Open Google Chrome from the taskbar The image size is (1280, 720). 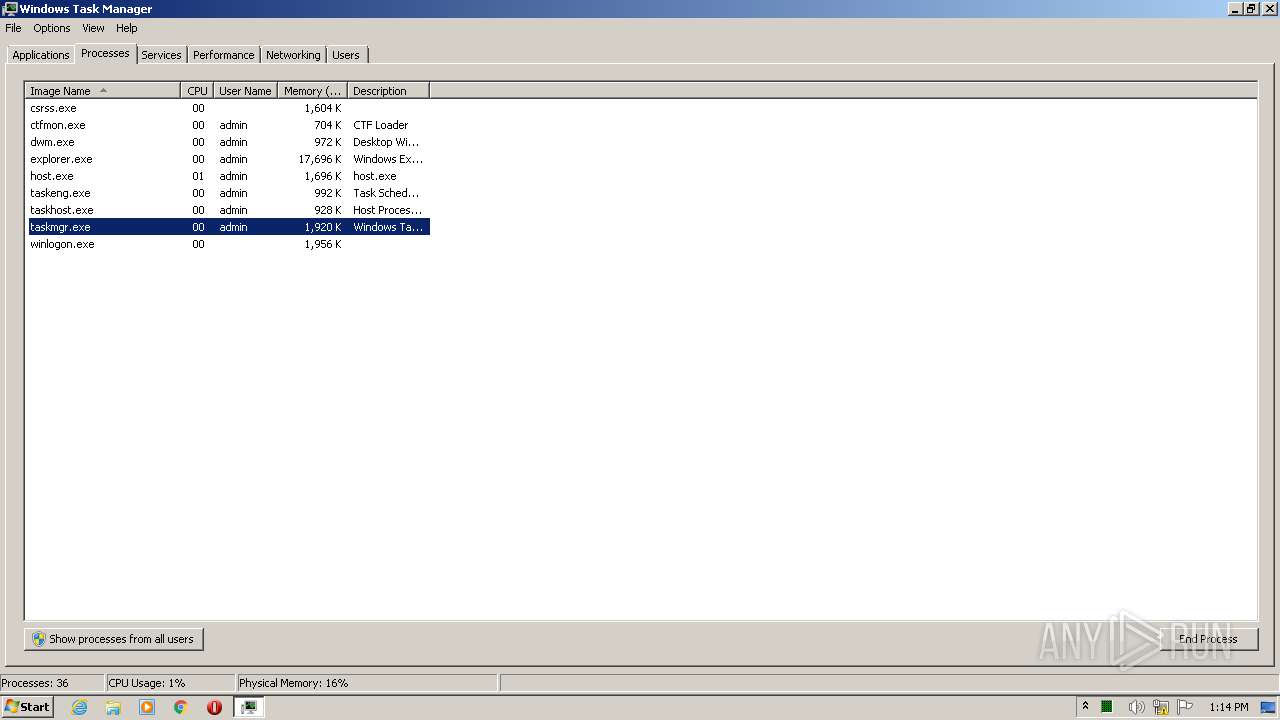[181, 707]
